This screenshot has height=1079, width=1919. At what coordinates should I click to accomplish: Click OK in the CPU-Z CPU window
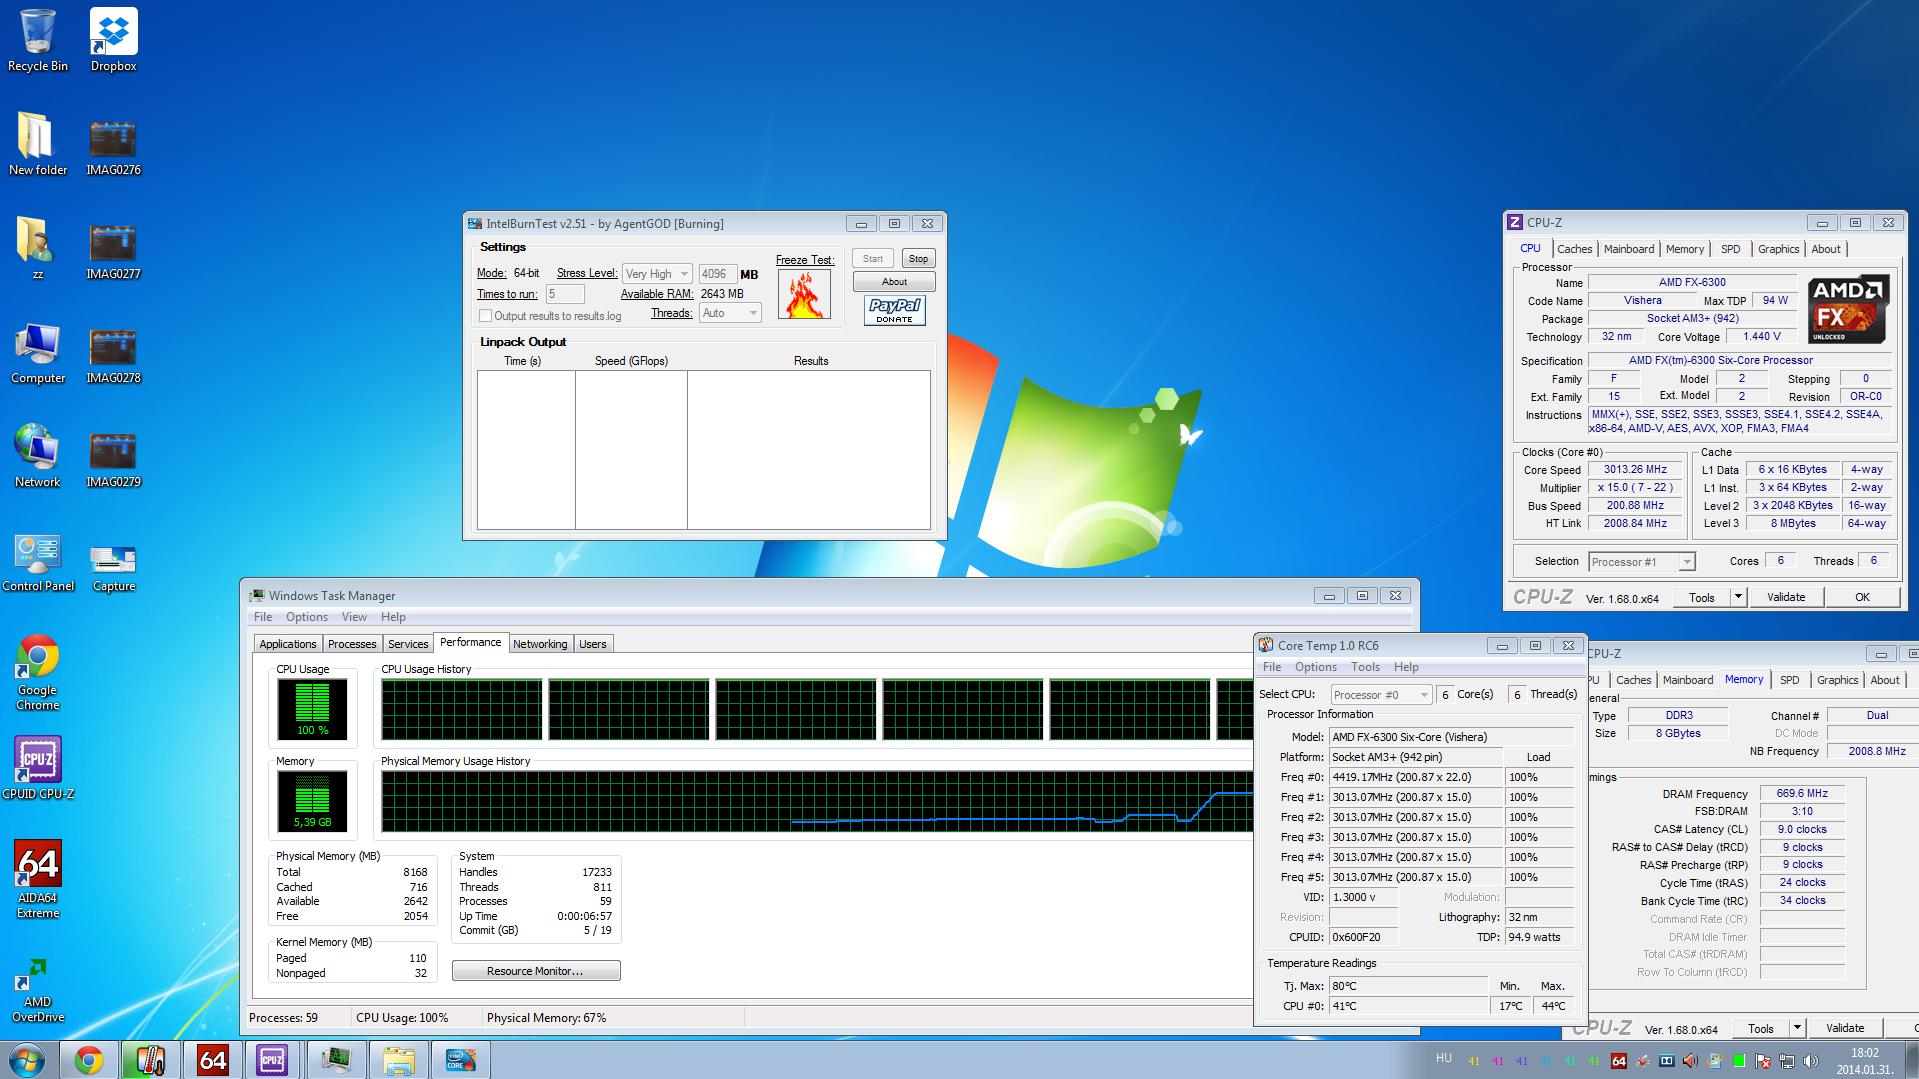pyautogui.click(x=1862, y=597)
